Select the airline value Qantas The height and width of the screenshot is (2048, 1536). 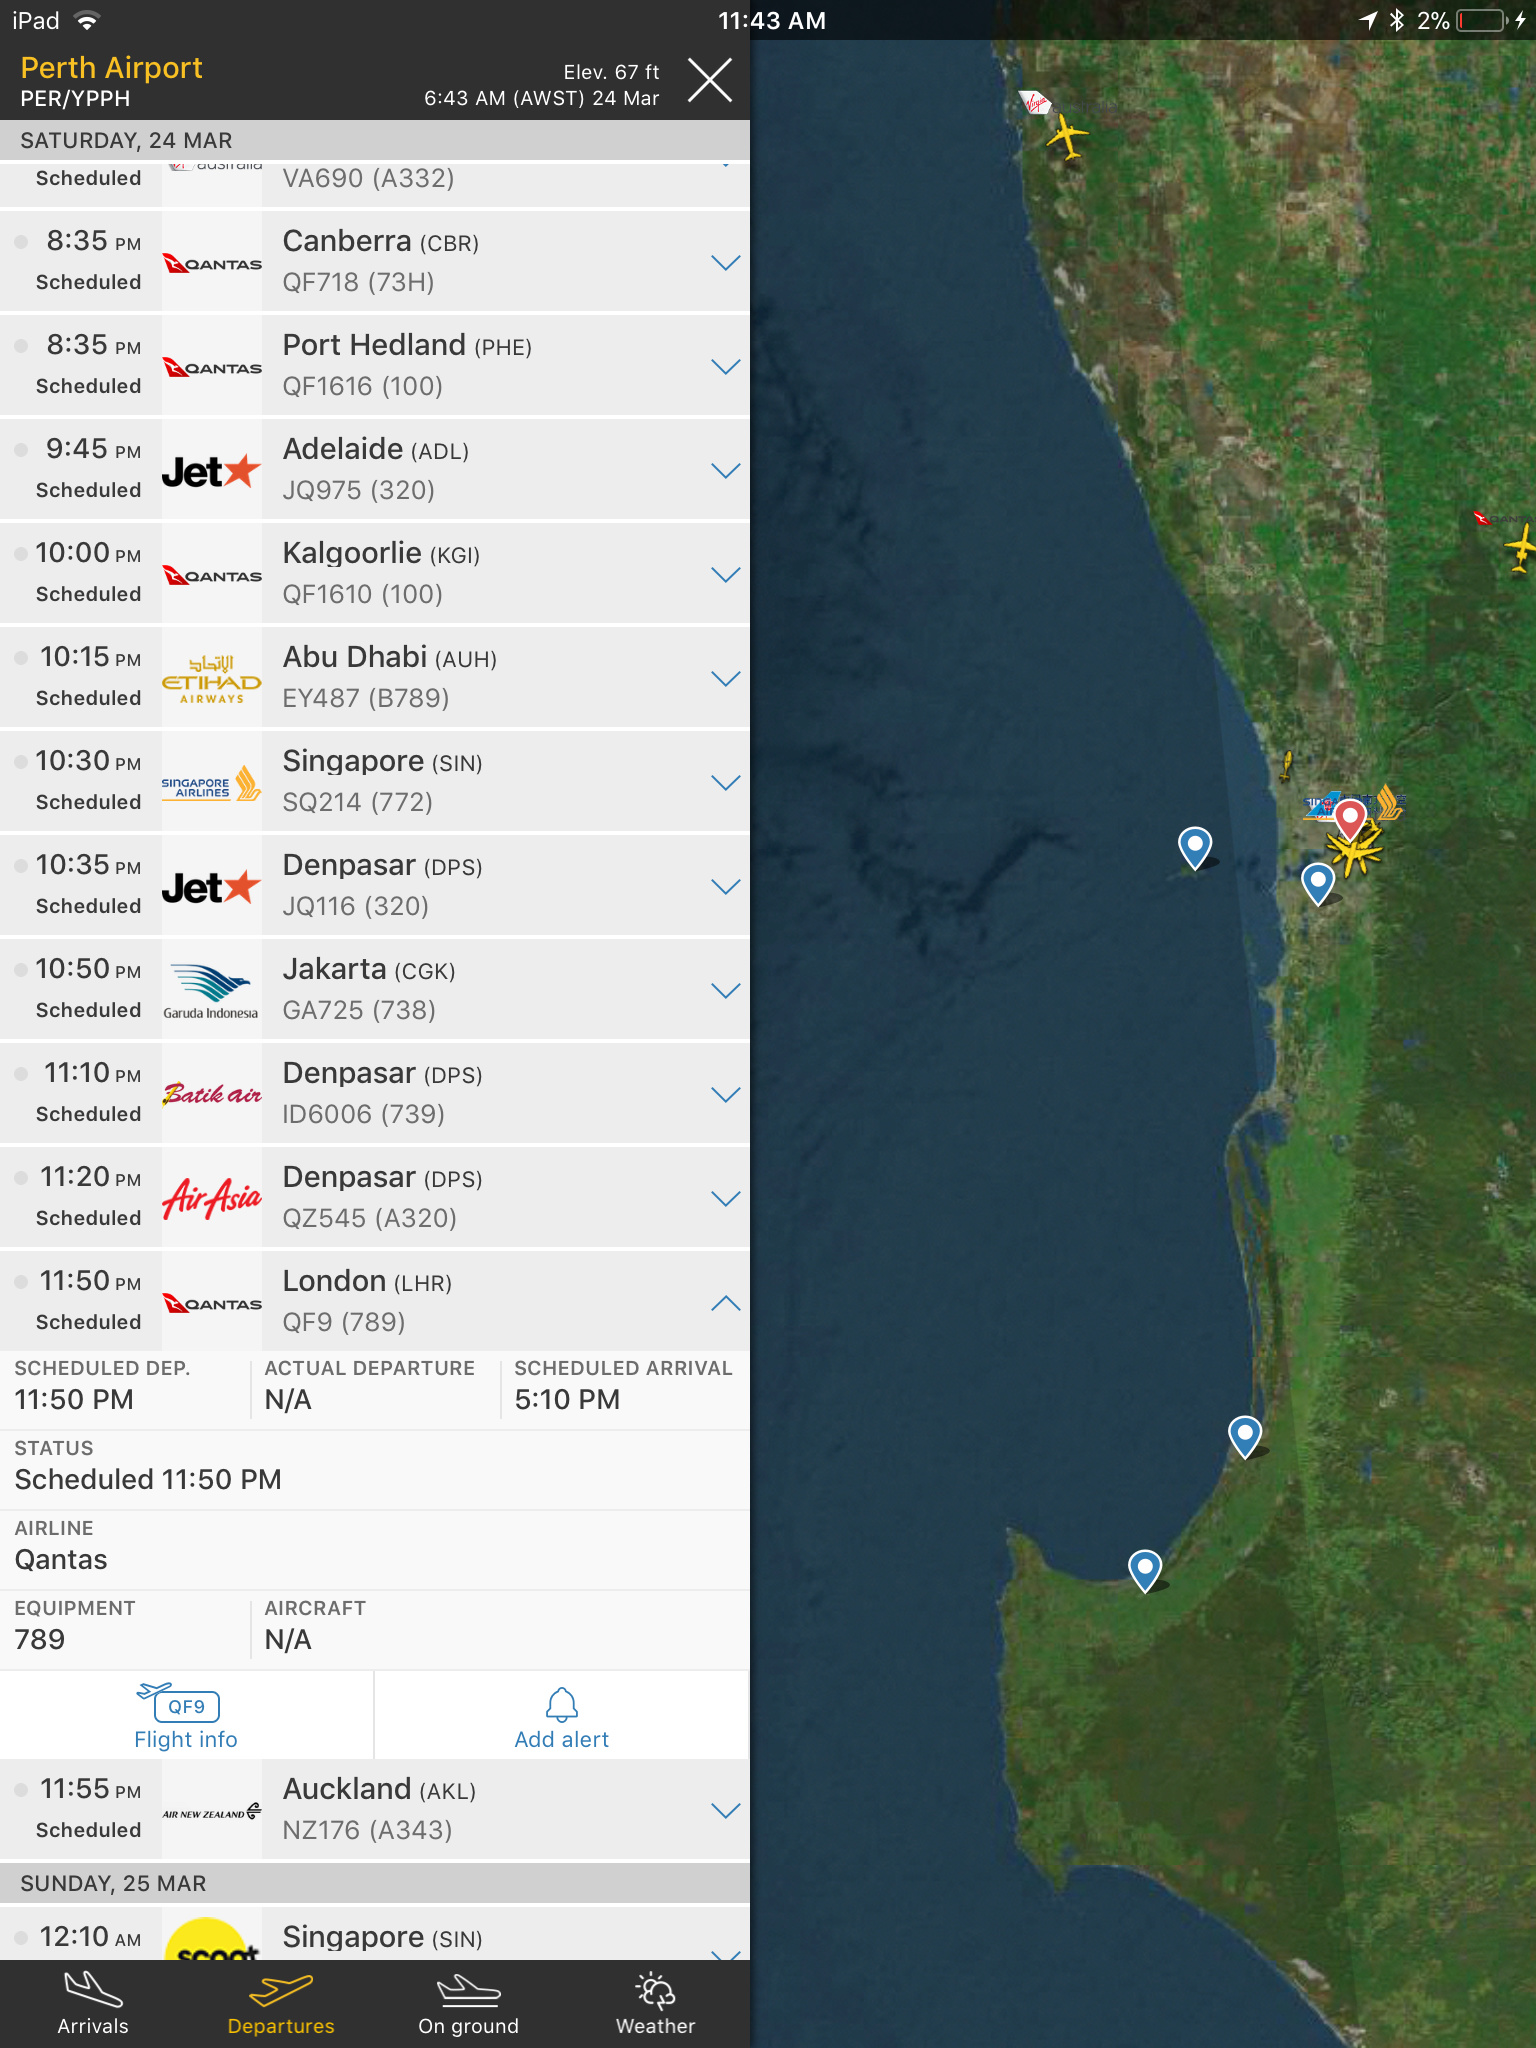[61, 1559]
